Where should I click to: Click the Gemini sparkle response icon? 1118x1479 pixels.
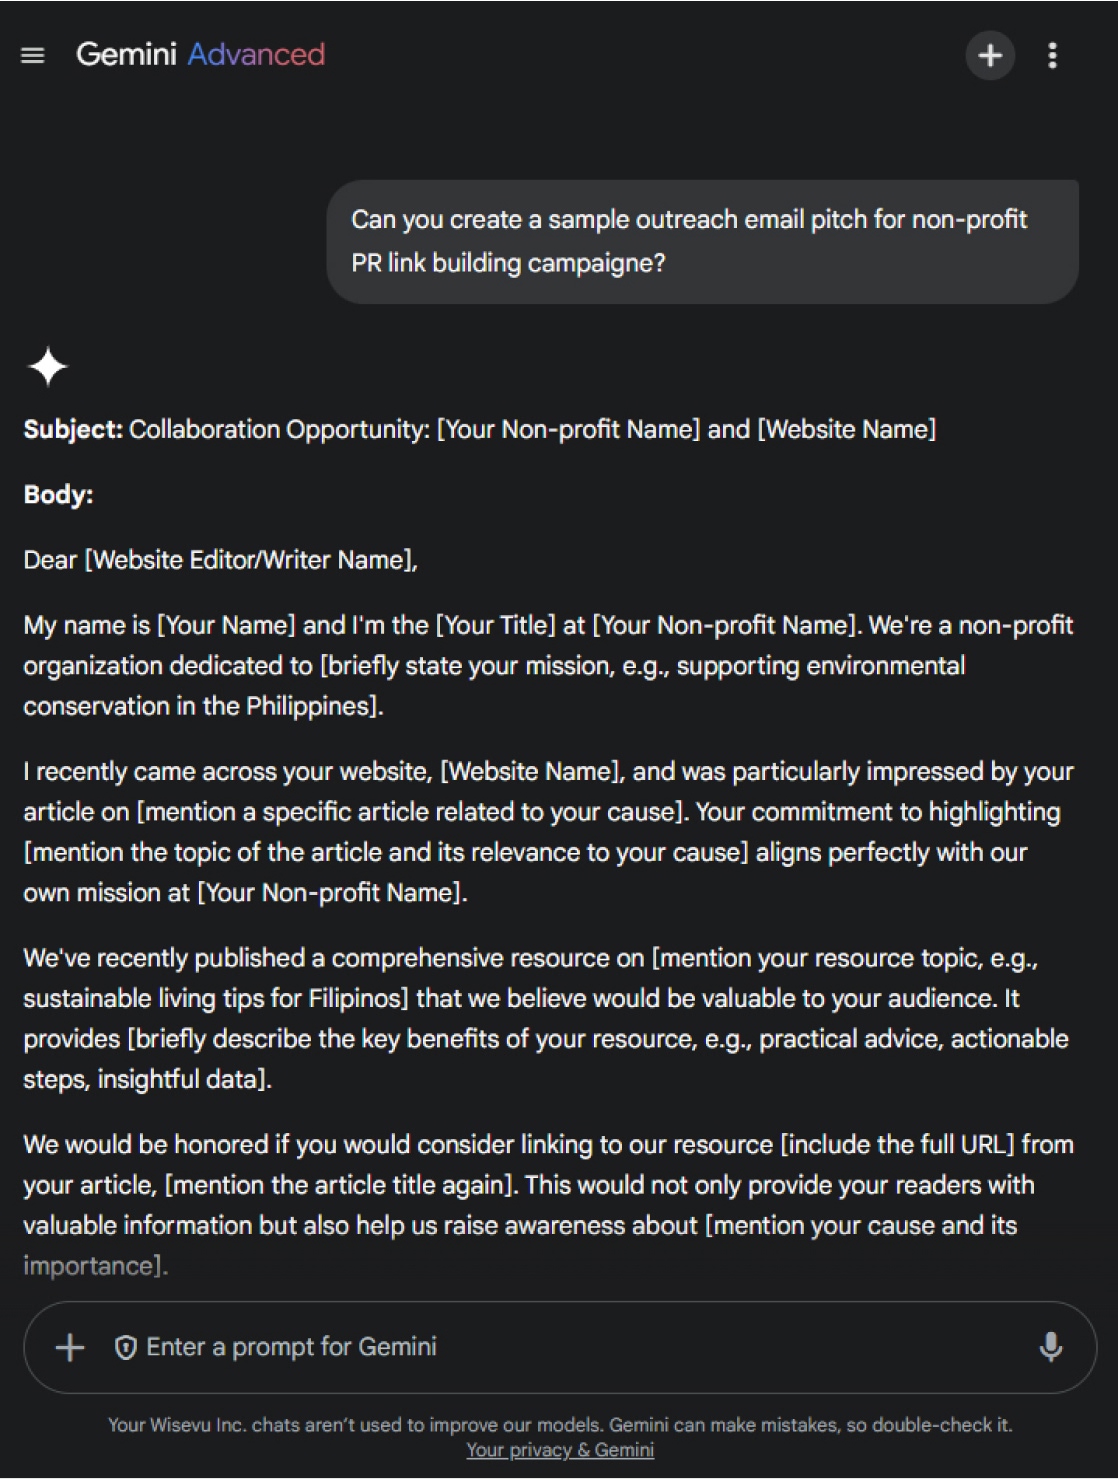click(47, 367)
